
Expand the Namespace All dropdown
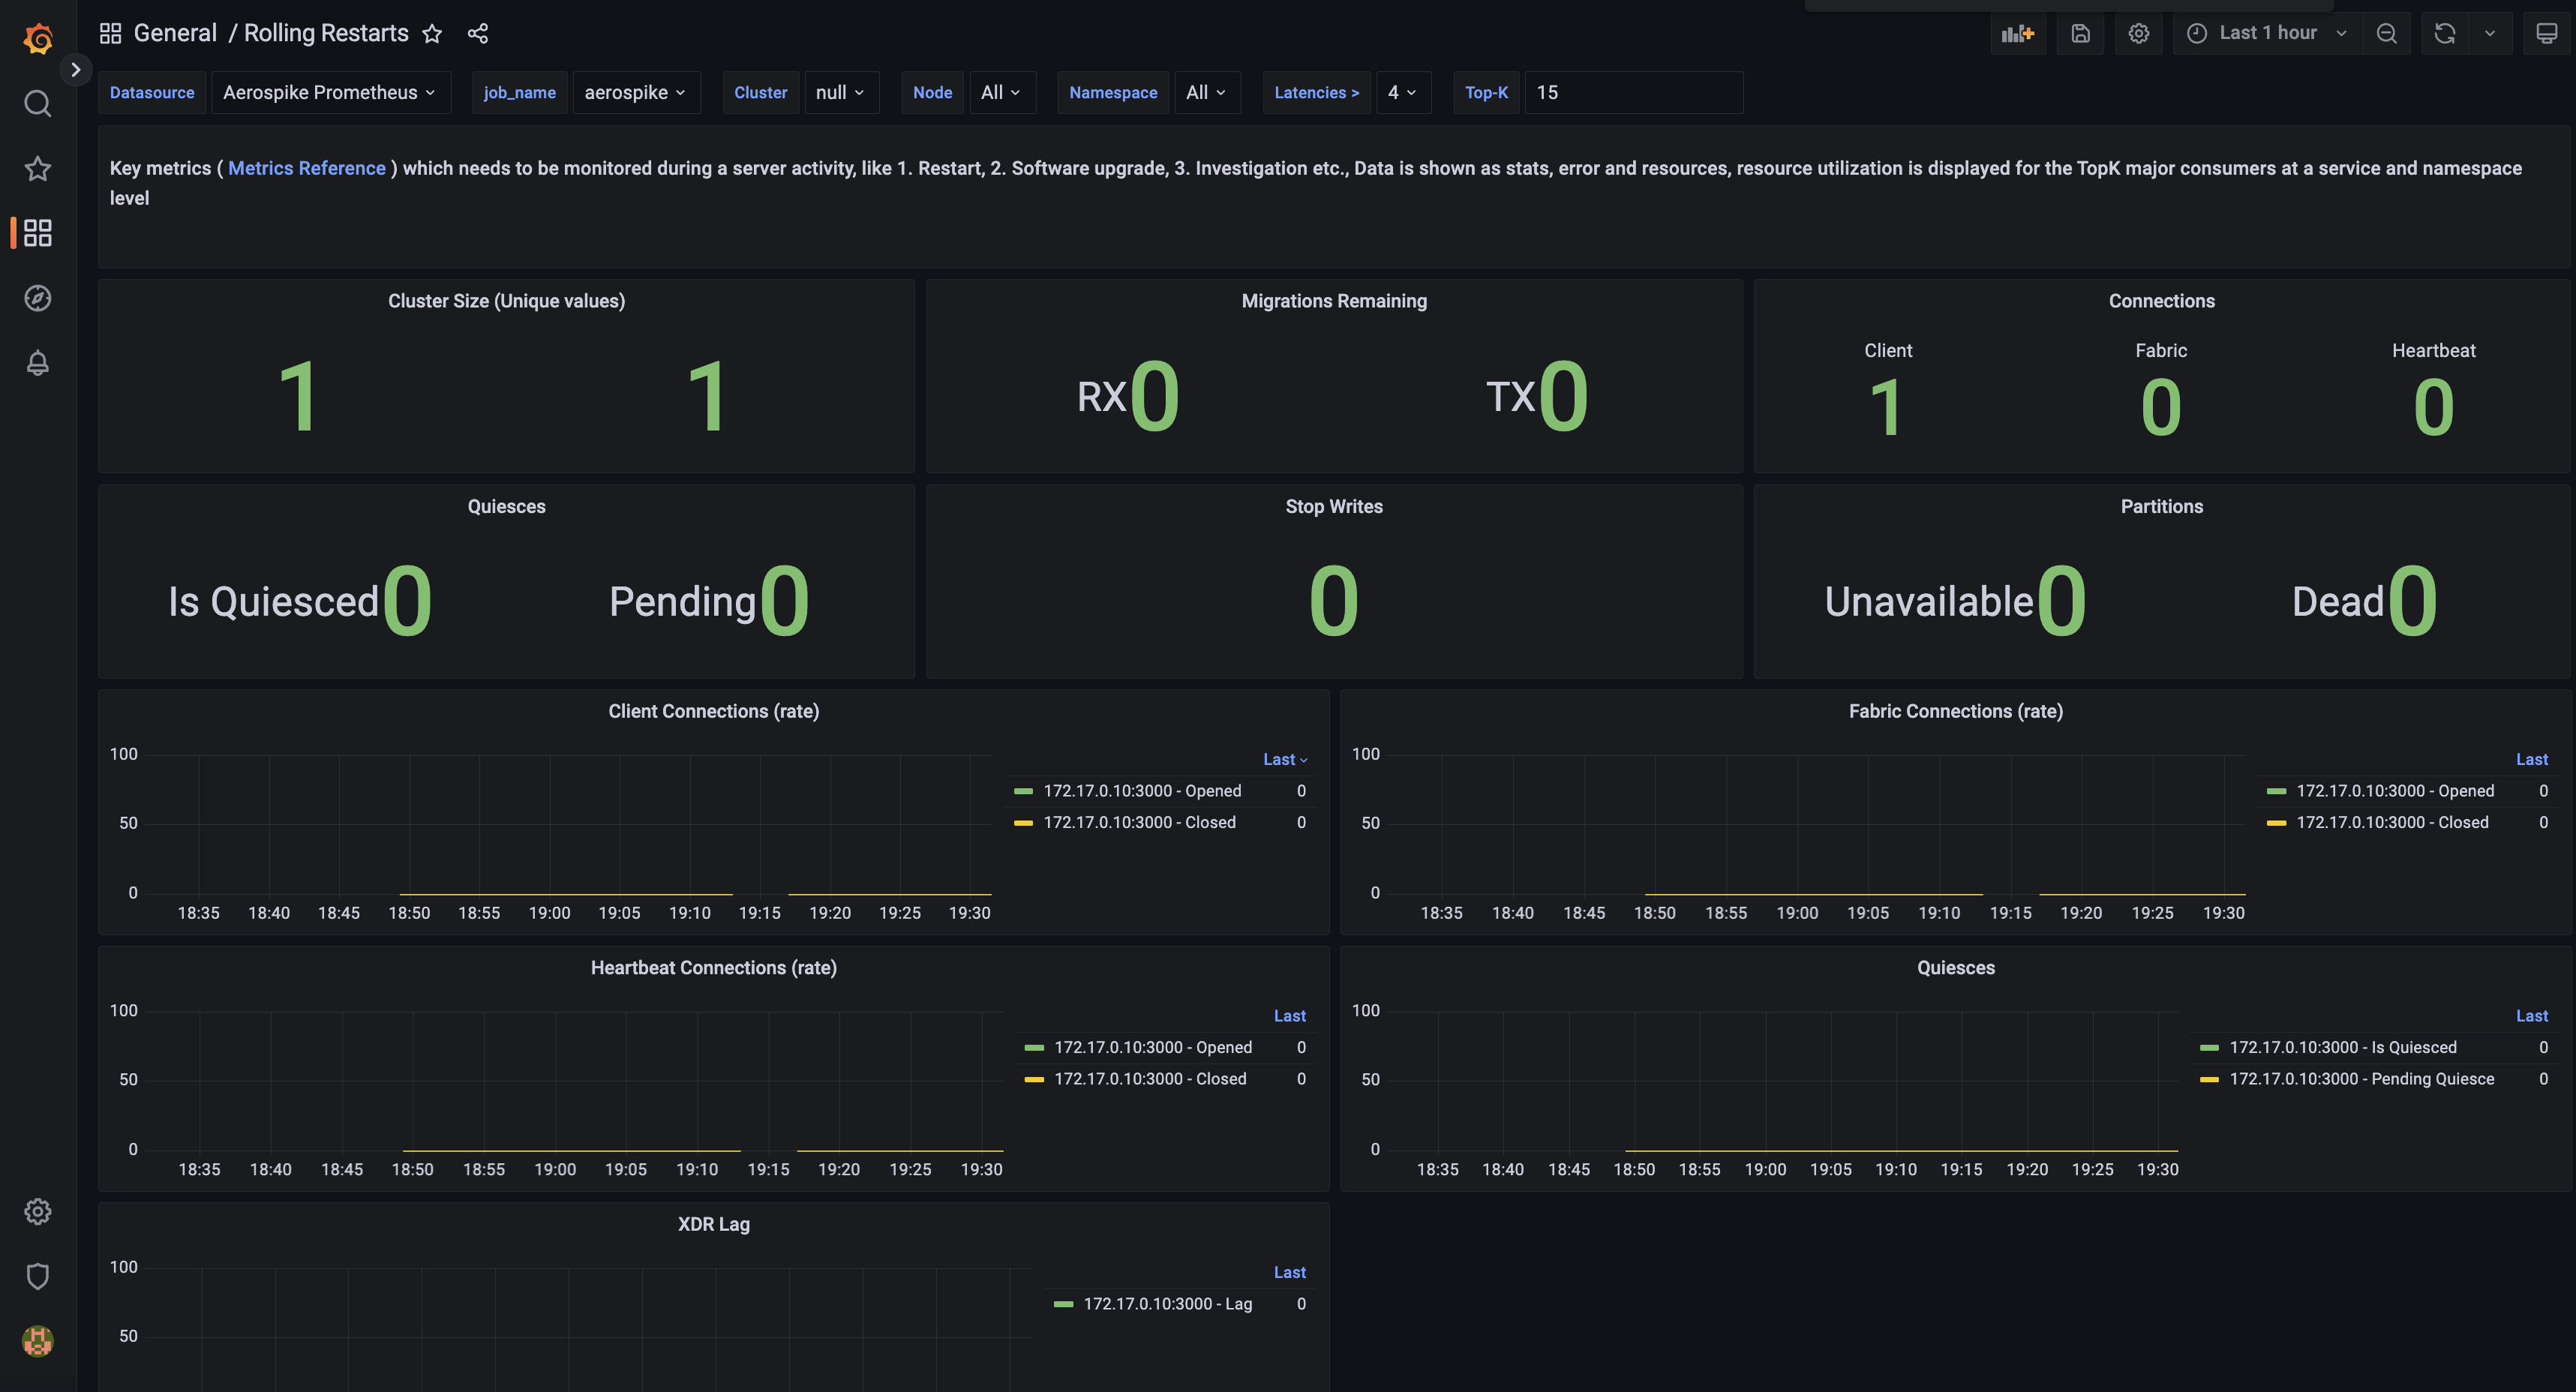coord(1205,93)
